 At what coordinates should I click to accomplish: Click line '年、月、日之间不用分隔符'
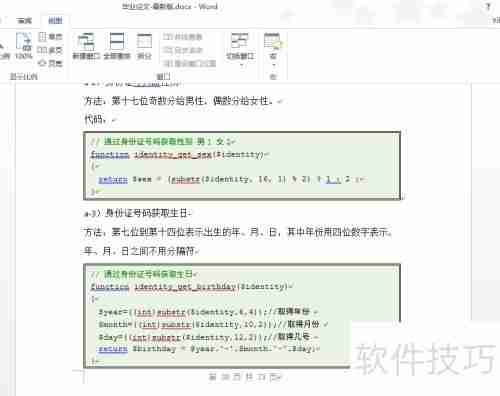[x=140, y=251]
